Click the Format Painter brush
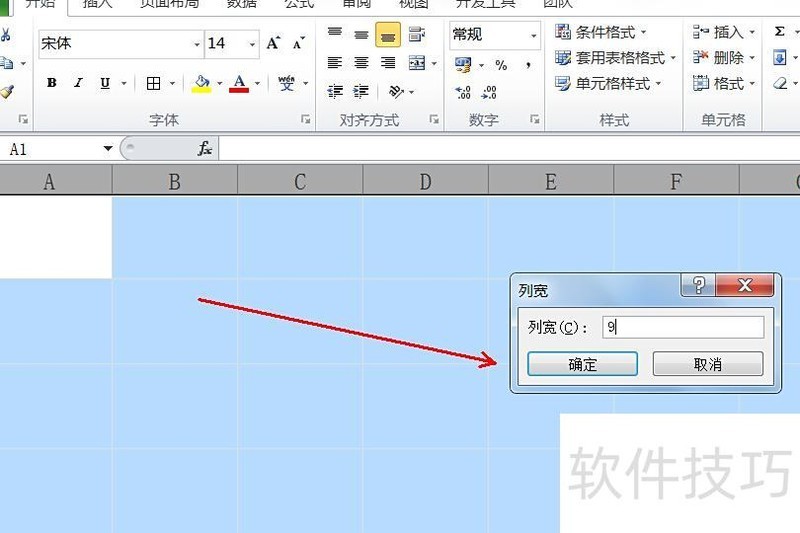This screenshot has height=533, width=800. [7, 92]
